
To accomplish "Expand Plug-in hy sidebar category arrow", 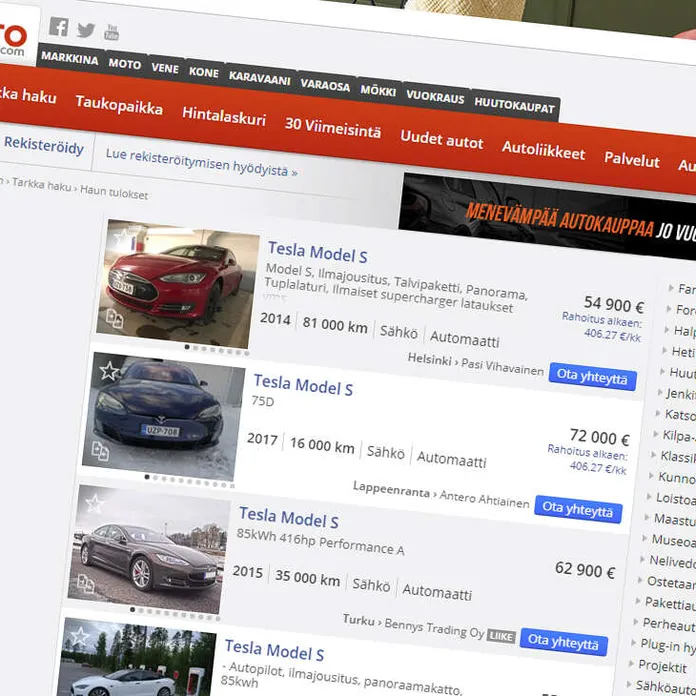I will 633,643.
